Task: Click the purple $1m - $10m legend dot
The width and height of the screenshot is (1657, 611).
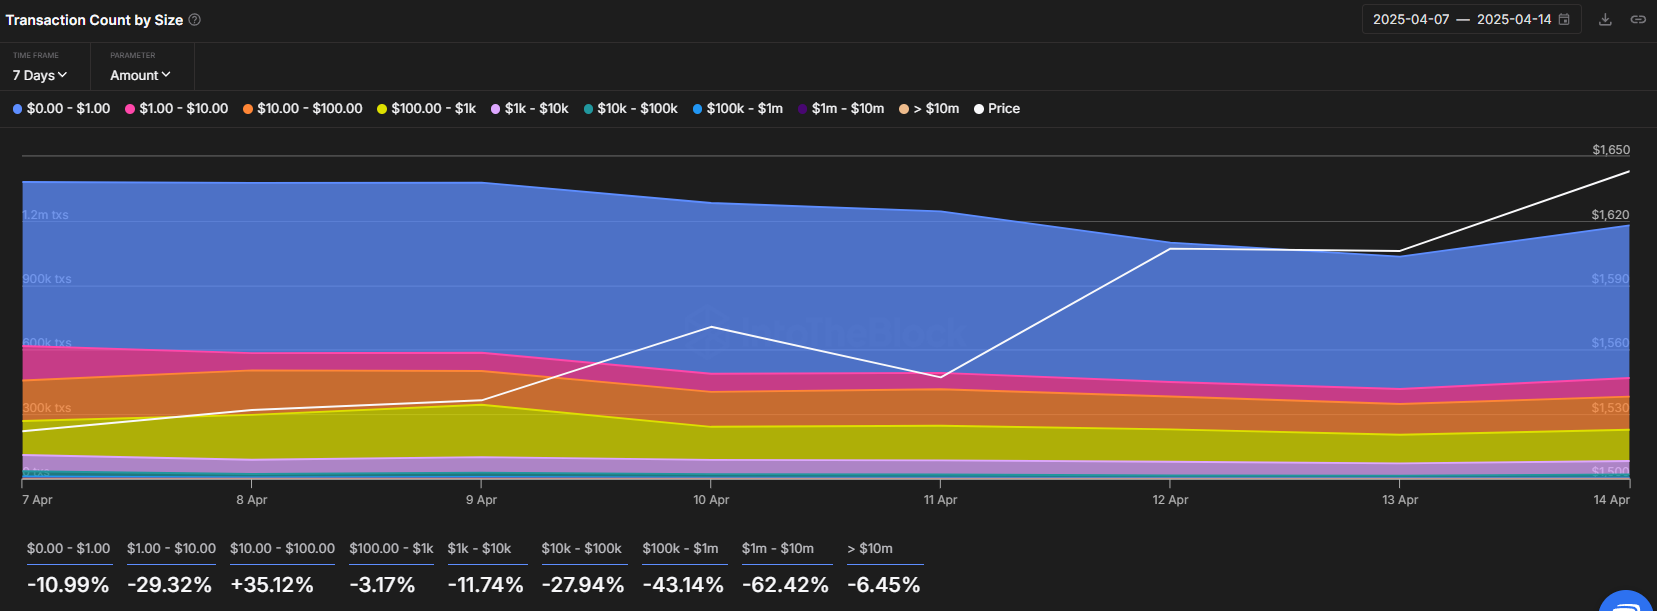Action: [803, 109]
